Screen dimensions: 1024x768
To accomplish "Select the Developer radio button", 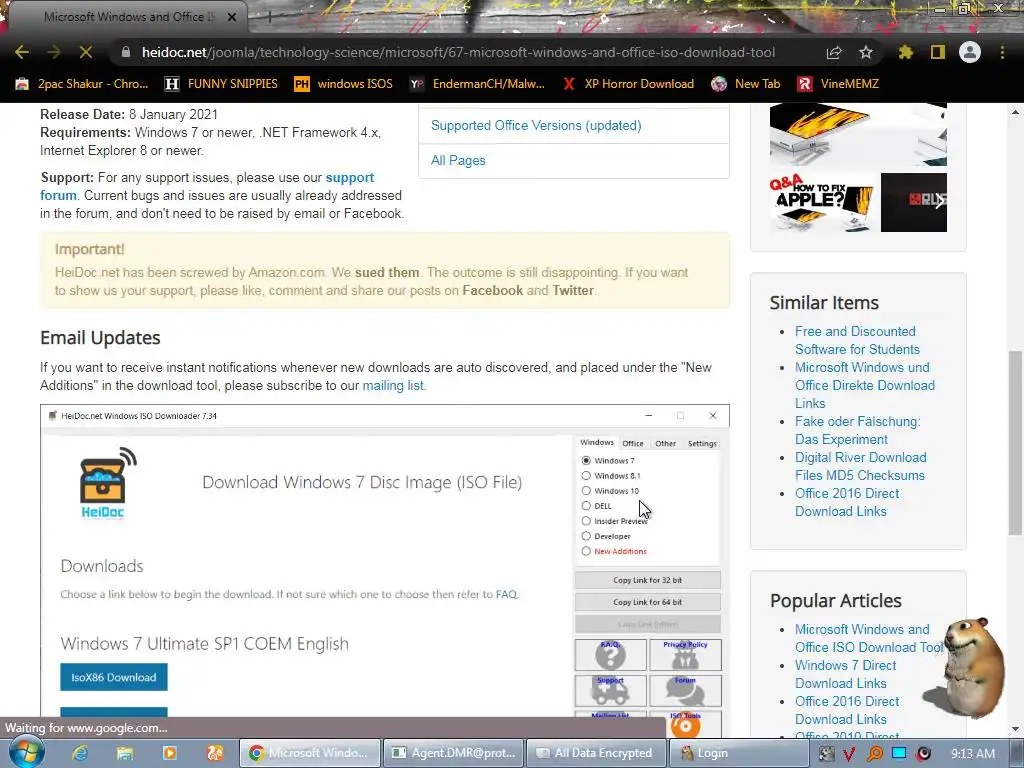I will [x=586, y=536].
